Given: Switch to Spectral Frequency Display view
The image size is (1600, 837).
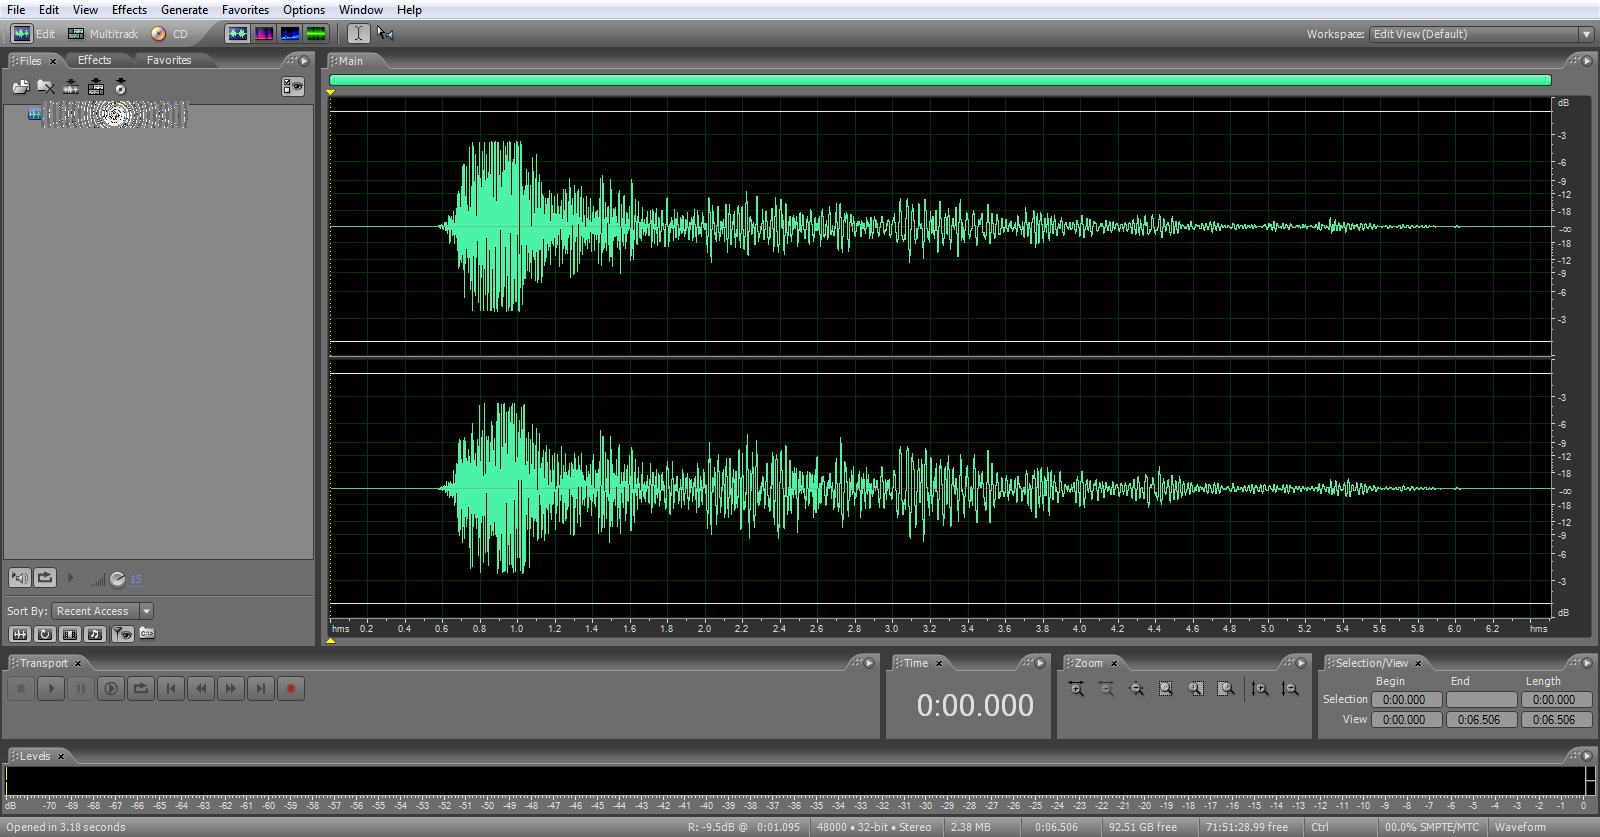Looking at the screenshot, I should click(264, 34).
